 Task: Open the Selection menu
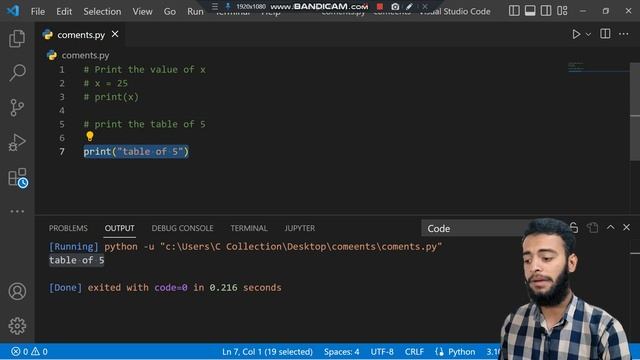[x=102, y=11]
